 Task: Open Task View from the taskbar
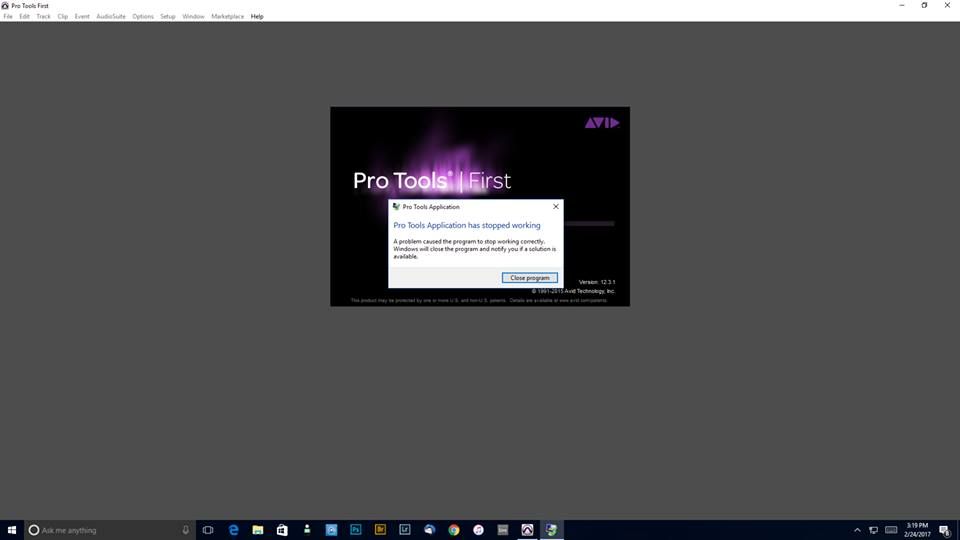(208, 530)
